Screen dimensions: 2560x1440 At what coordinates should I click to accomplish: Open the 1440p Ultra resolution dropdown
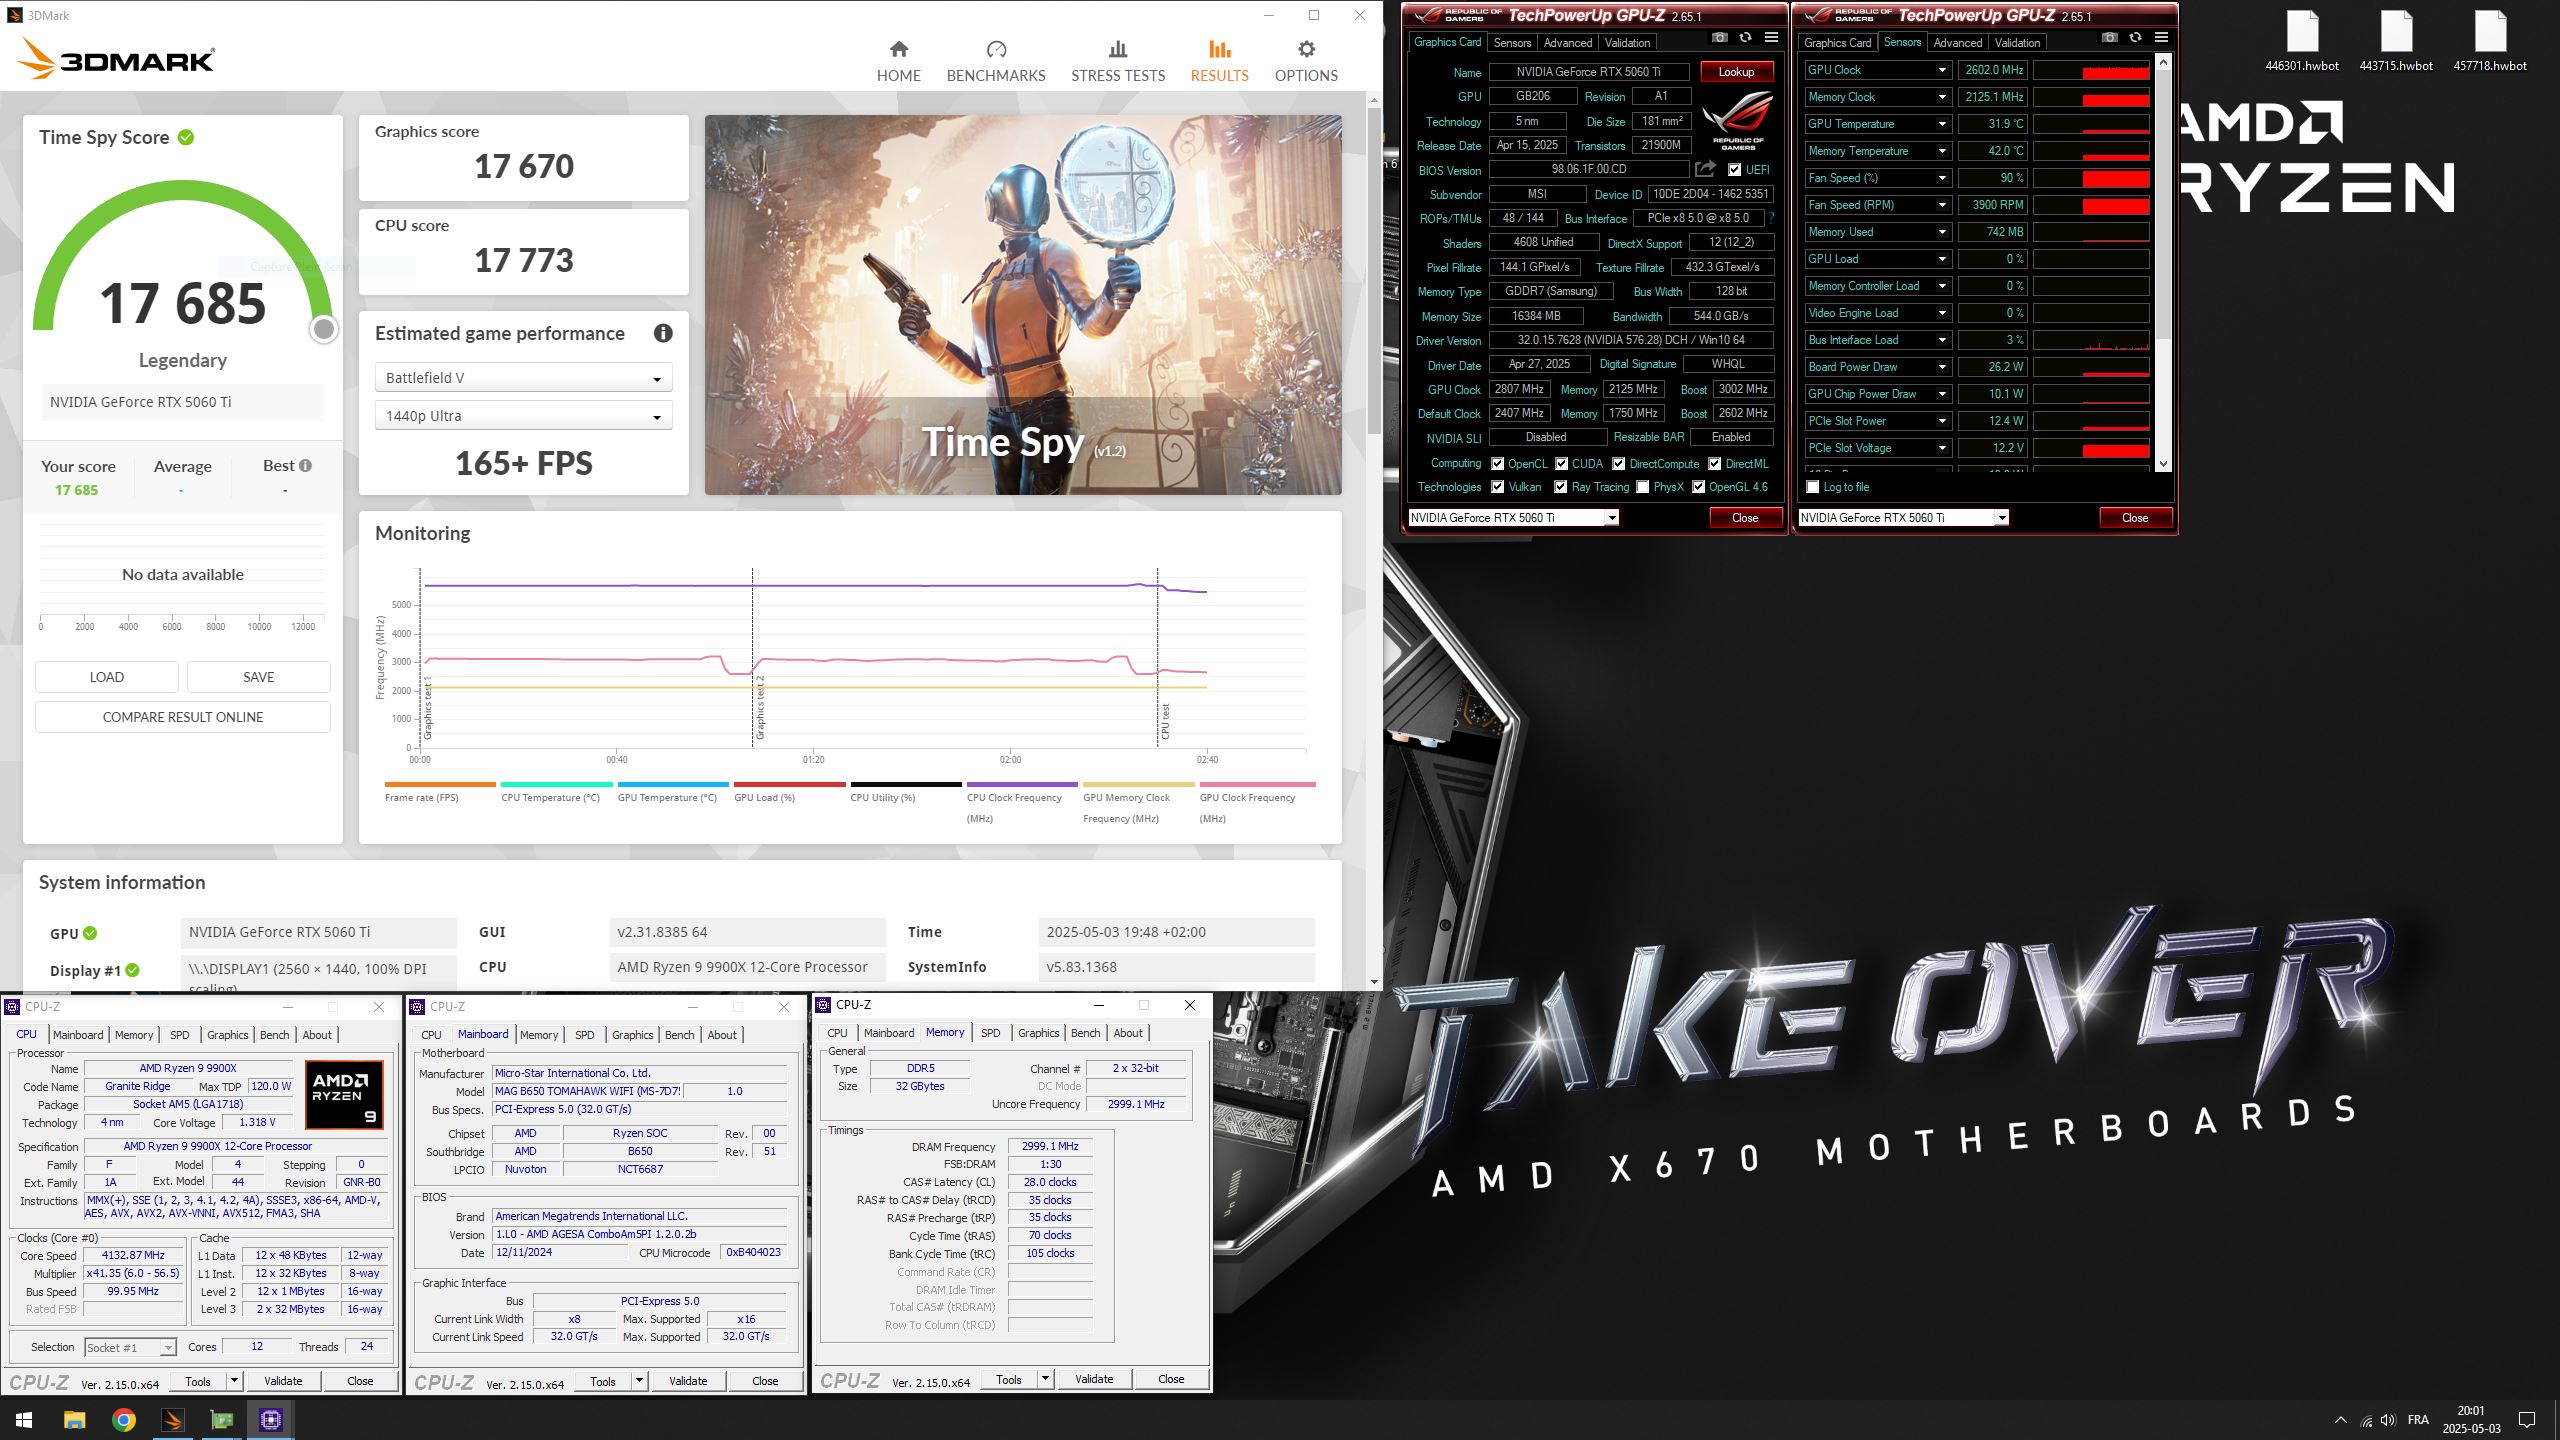pos(523,416)
